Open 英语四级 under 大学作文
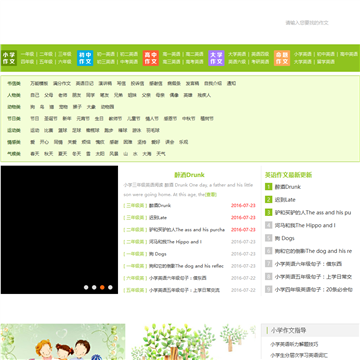The width and height of the screenshot is (360, 360). click(260, 54)
